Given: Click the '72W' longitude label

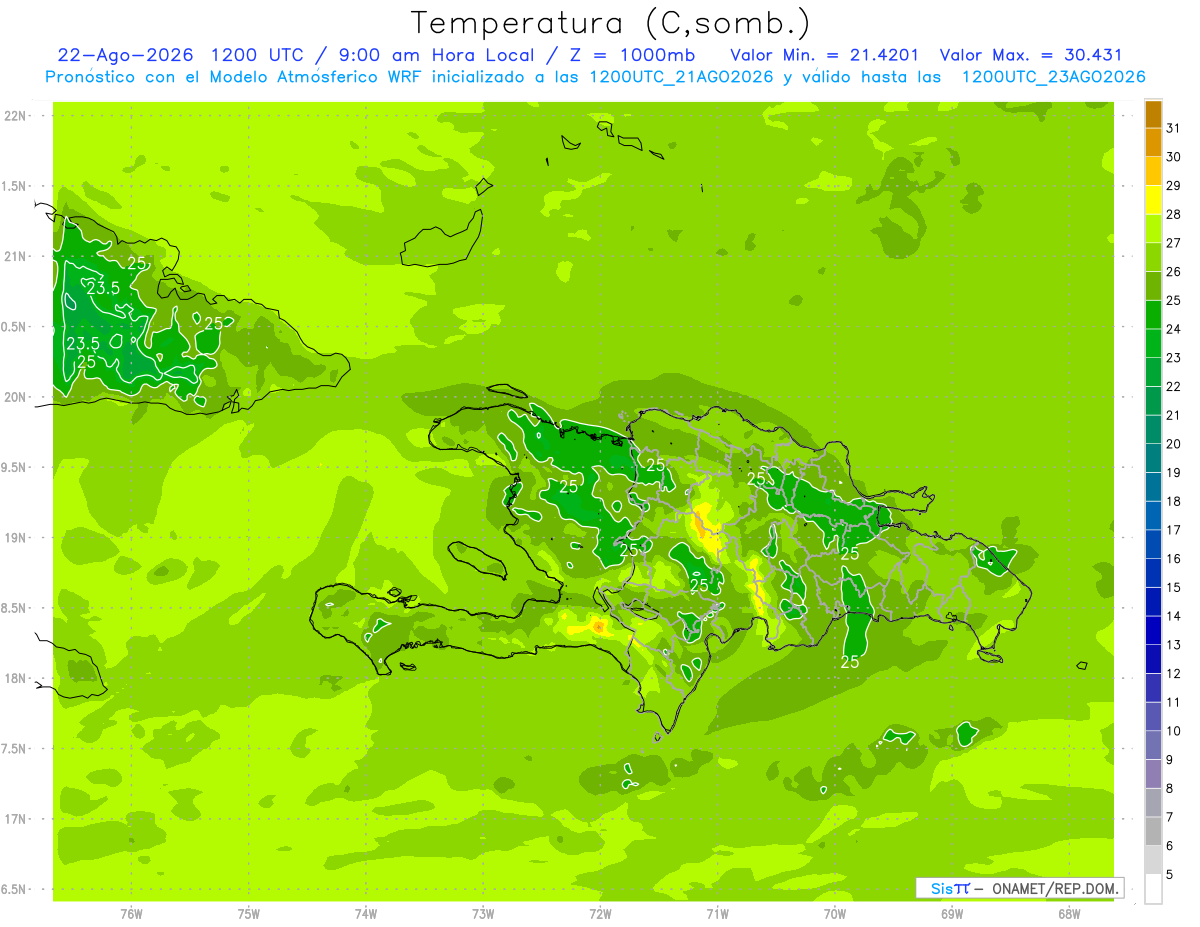Looking at the screenshot, I should 601,914.
